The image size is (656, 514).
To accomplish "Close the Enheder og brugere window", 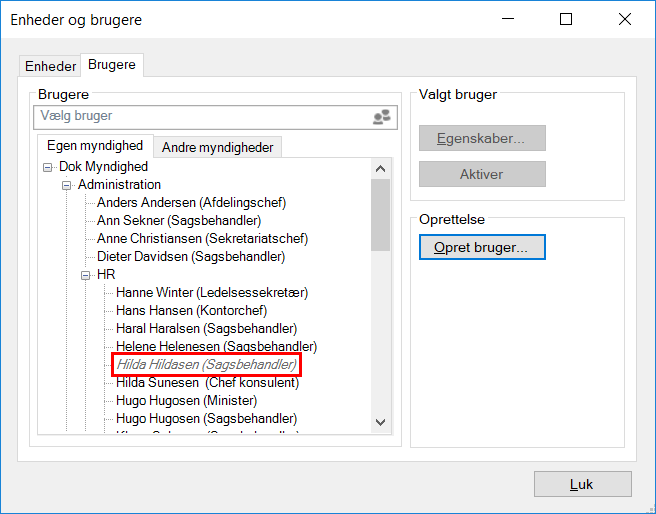I will tap(625, 19).
